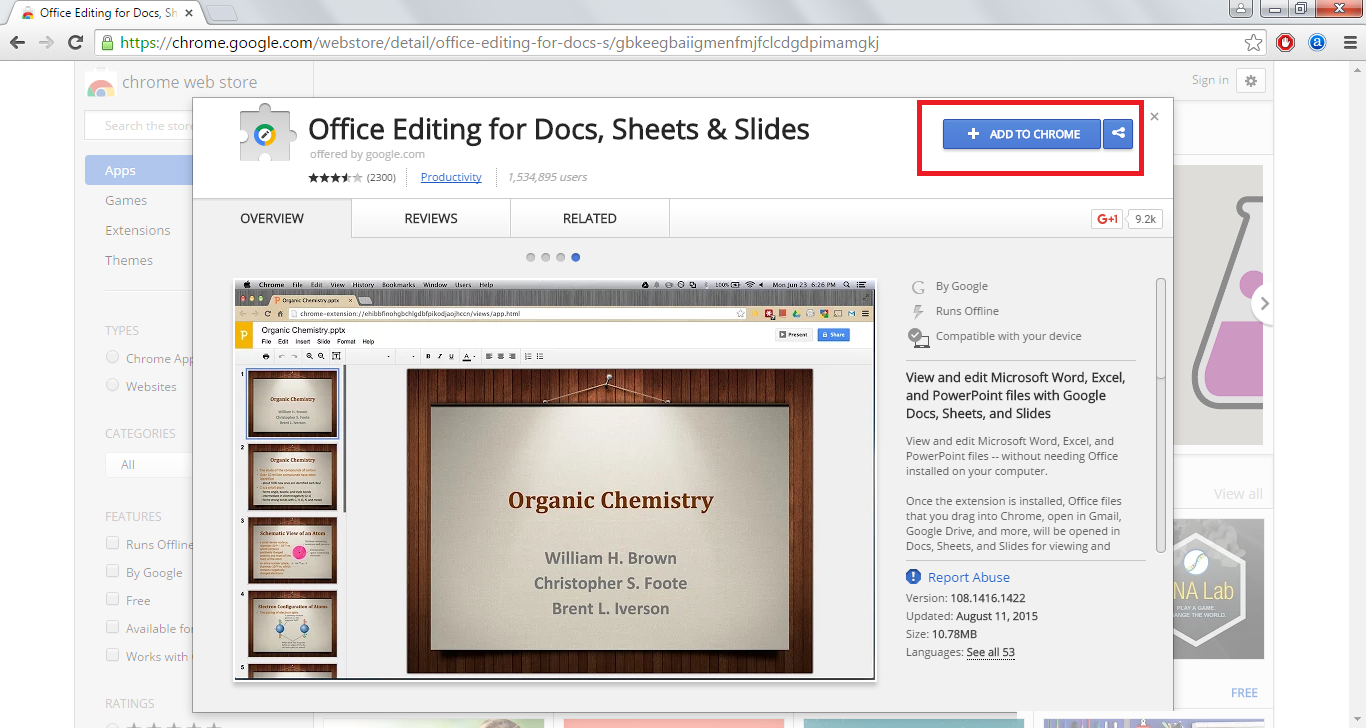Open the See all 53 languages link
The height and width of the screenshot is (728, 1366).
[990, 652]
